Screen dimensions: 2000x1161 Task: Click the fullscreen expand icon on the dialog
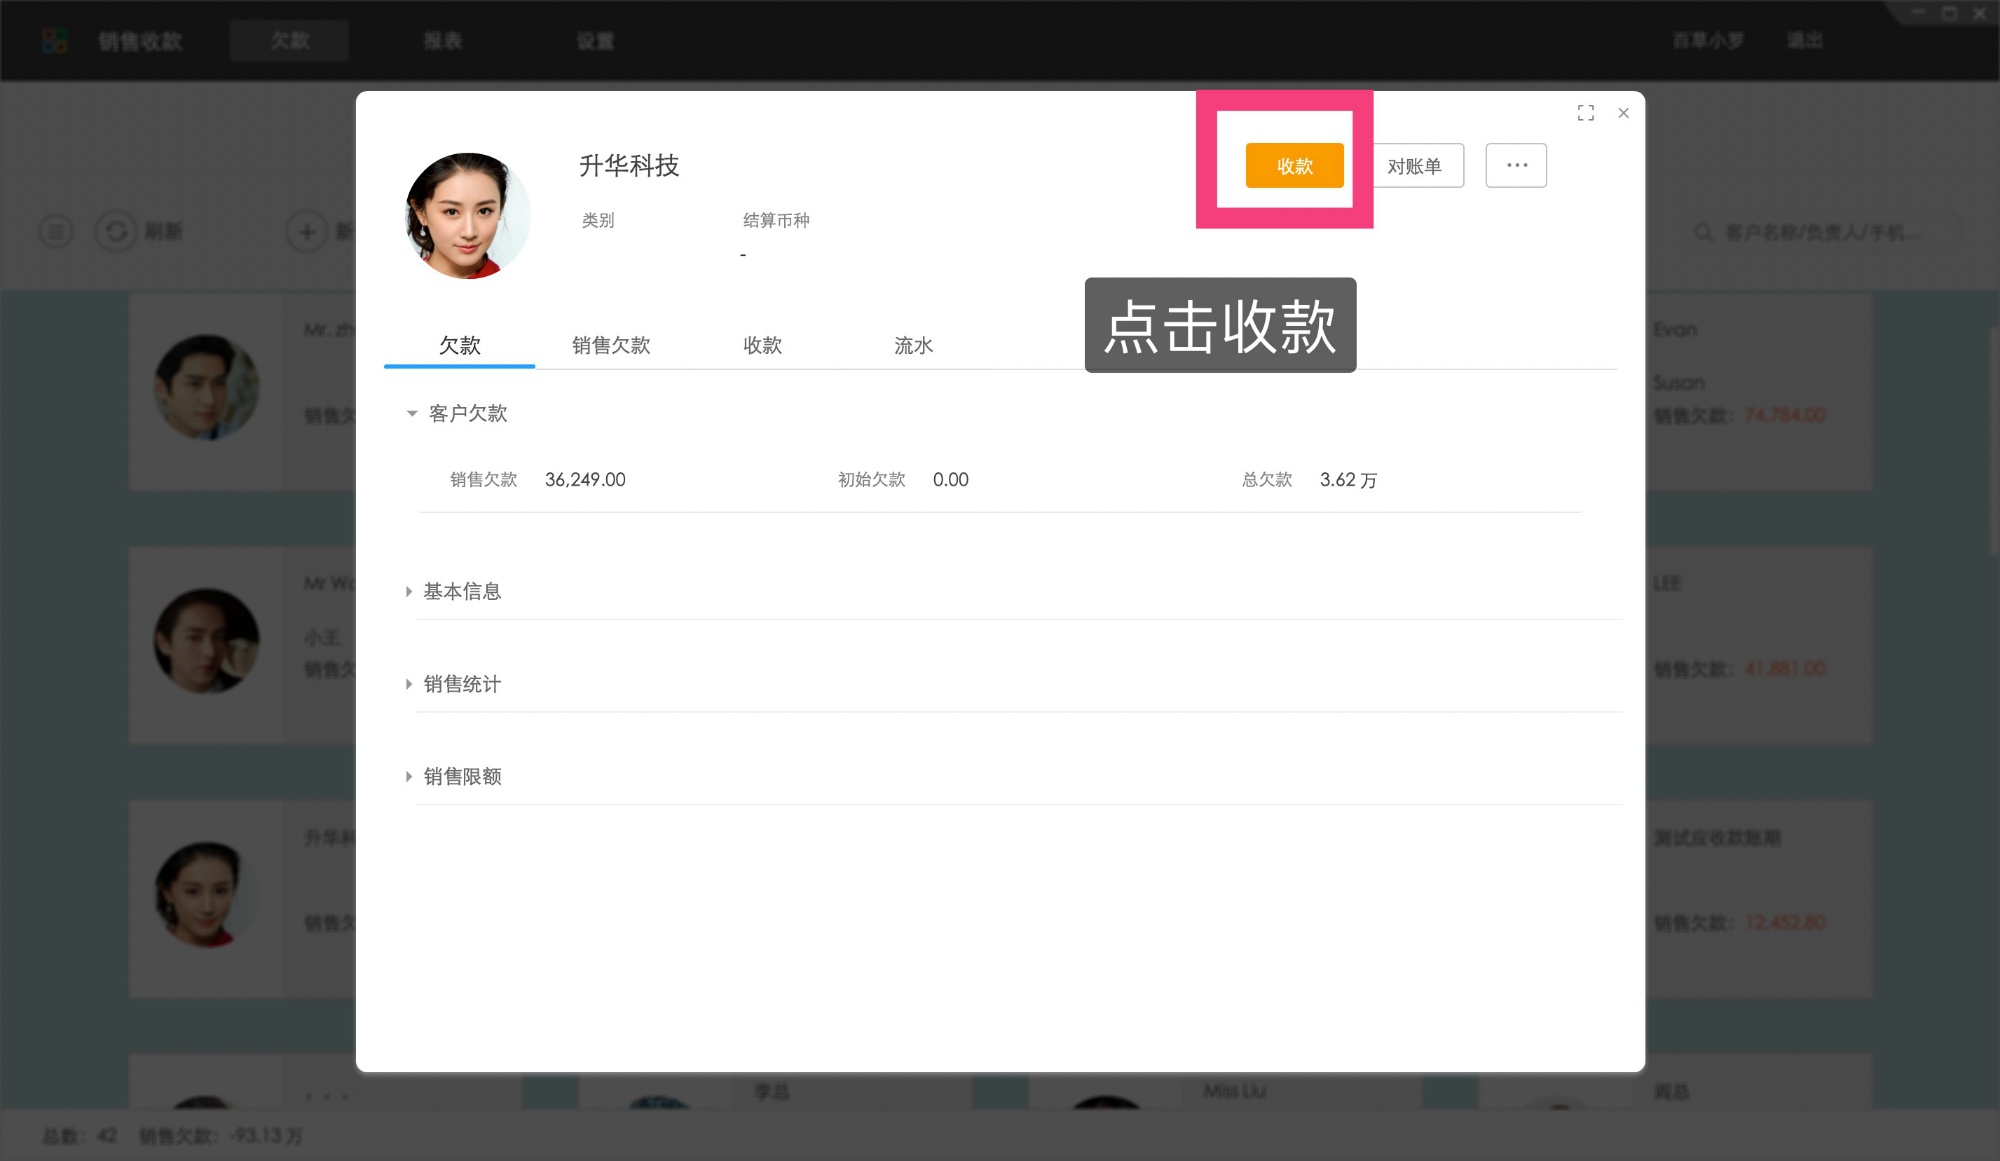tap(1586, 113)
